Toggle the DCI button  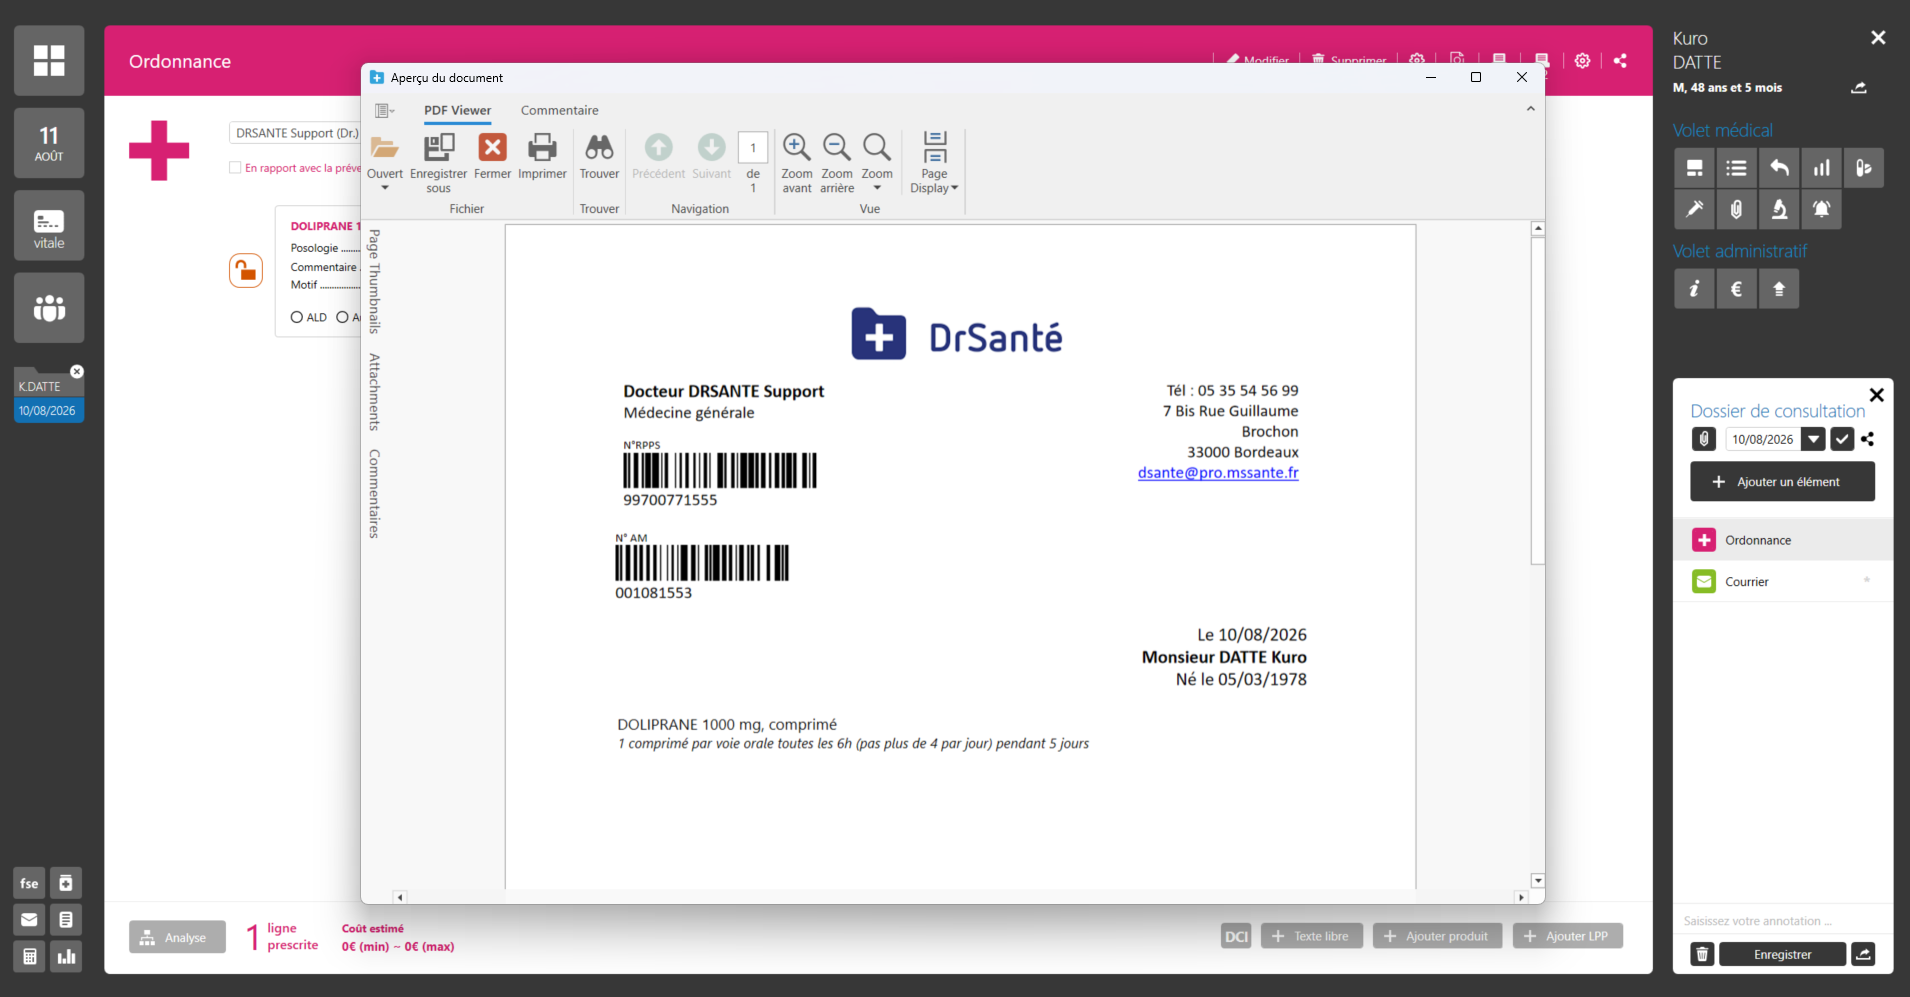pyautogui.click(x=1236, y=937)
